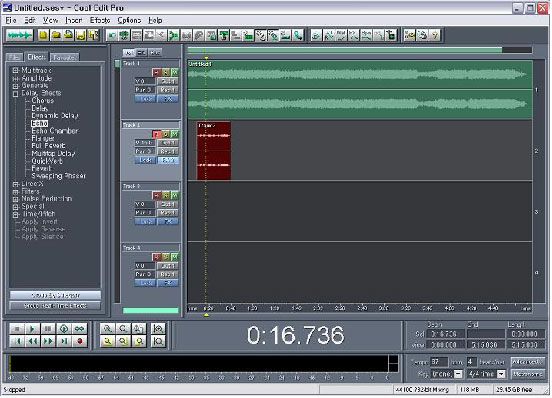Open the Key dropdown arrow
The width and height of the screenshot is (552, 398).
coord(458,374)
